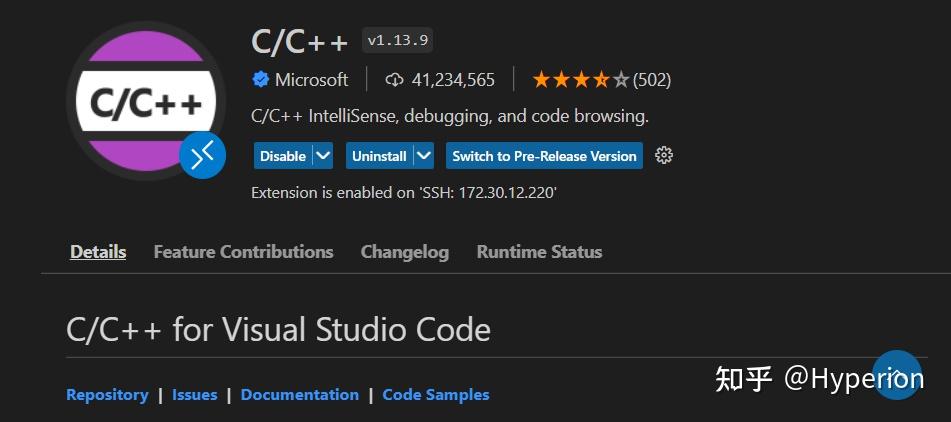The width and height of the screenshot is (951, 422).
Task: Click the C/C++ extension logo icon
Action: pyautogui.click(x=146, y=101)
